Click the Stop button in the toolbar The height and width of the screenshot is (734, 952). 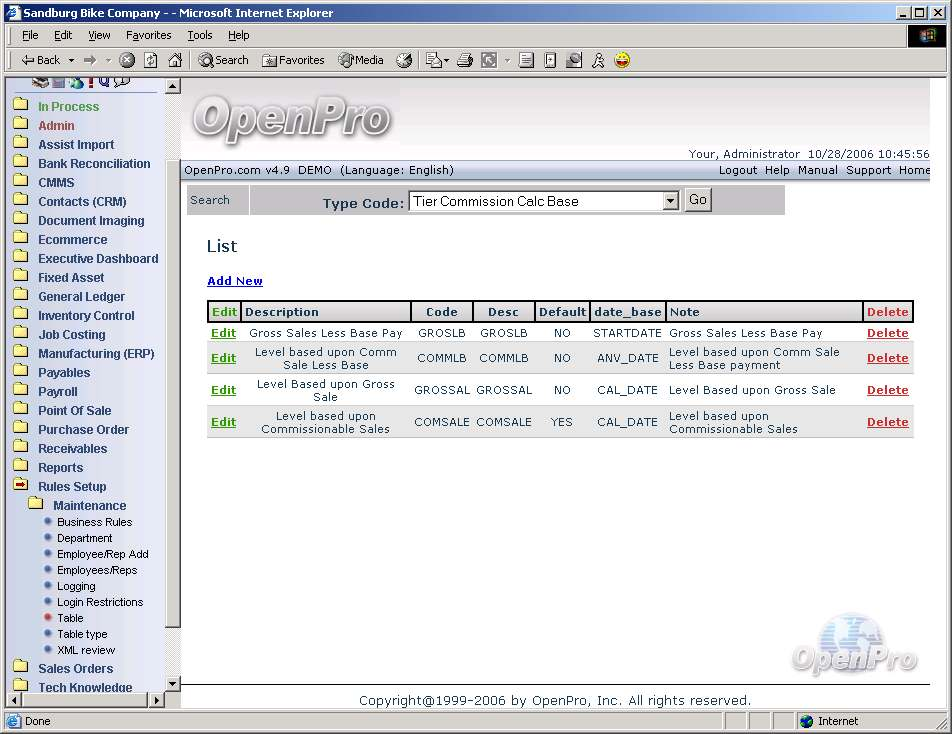click(127, 60)
